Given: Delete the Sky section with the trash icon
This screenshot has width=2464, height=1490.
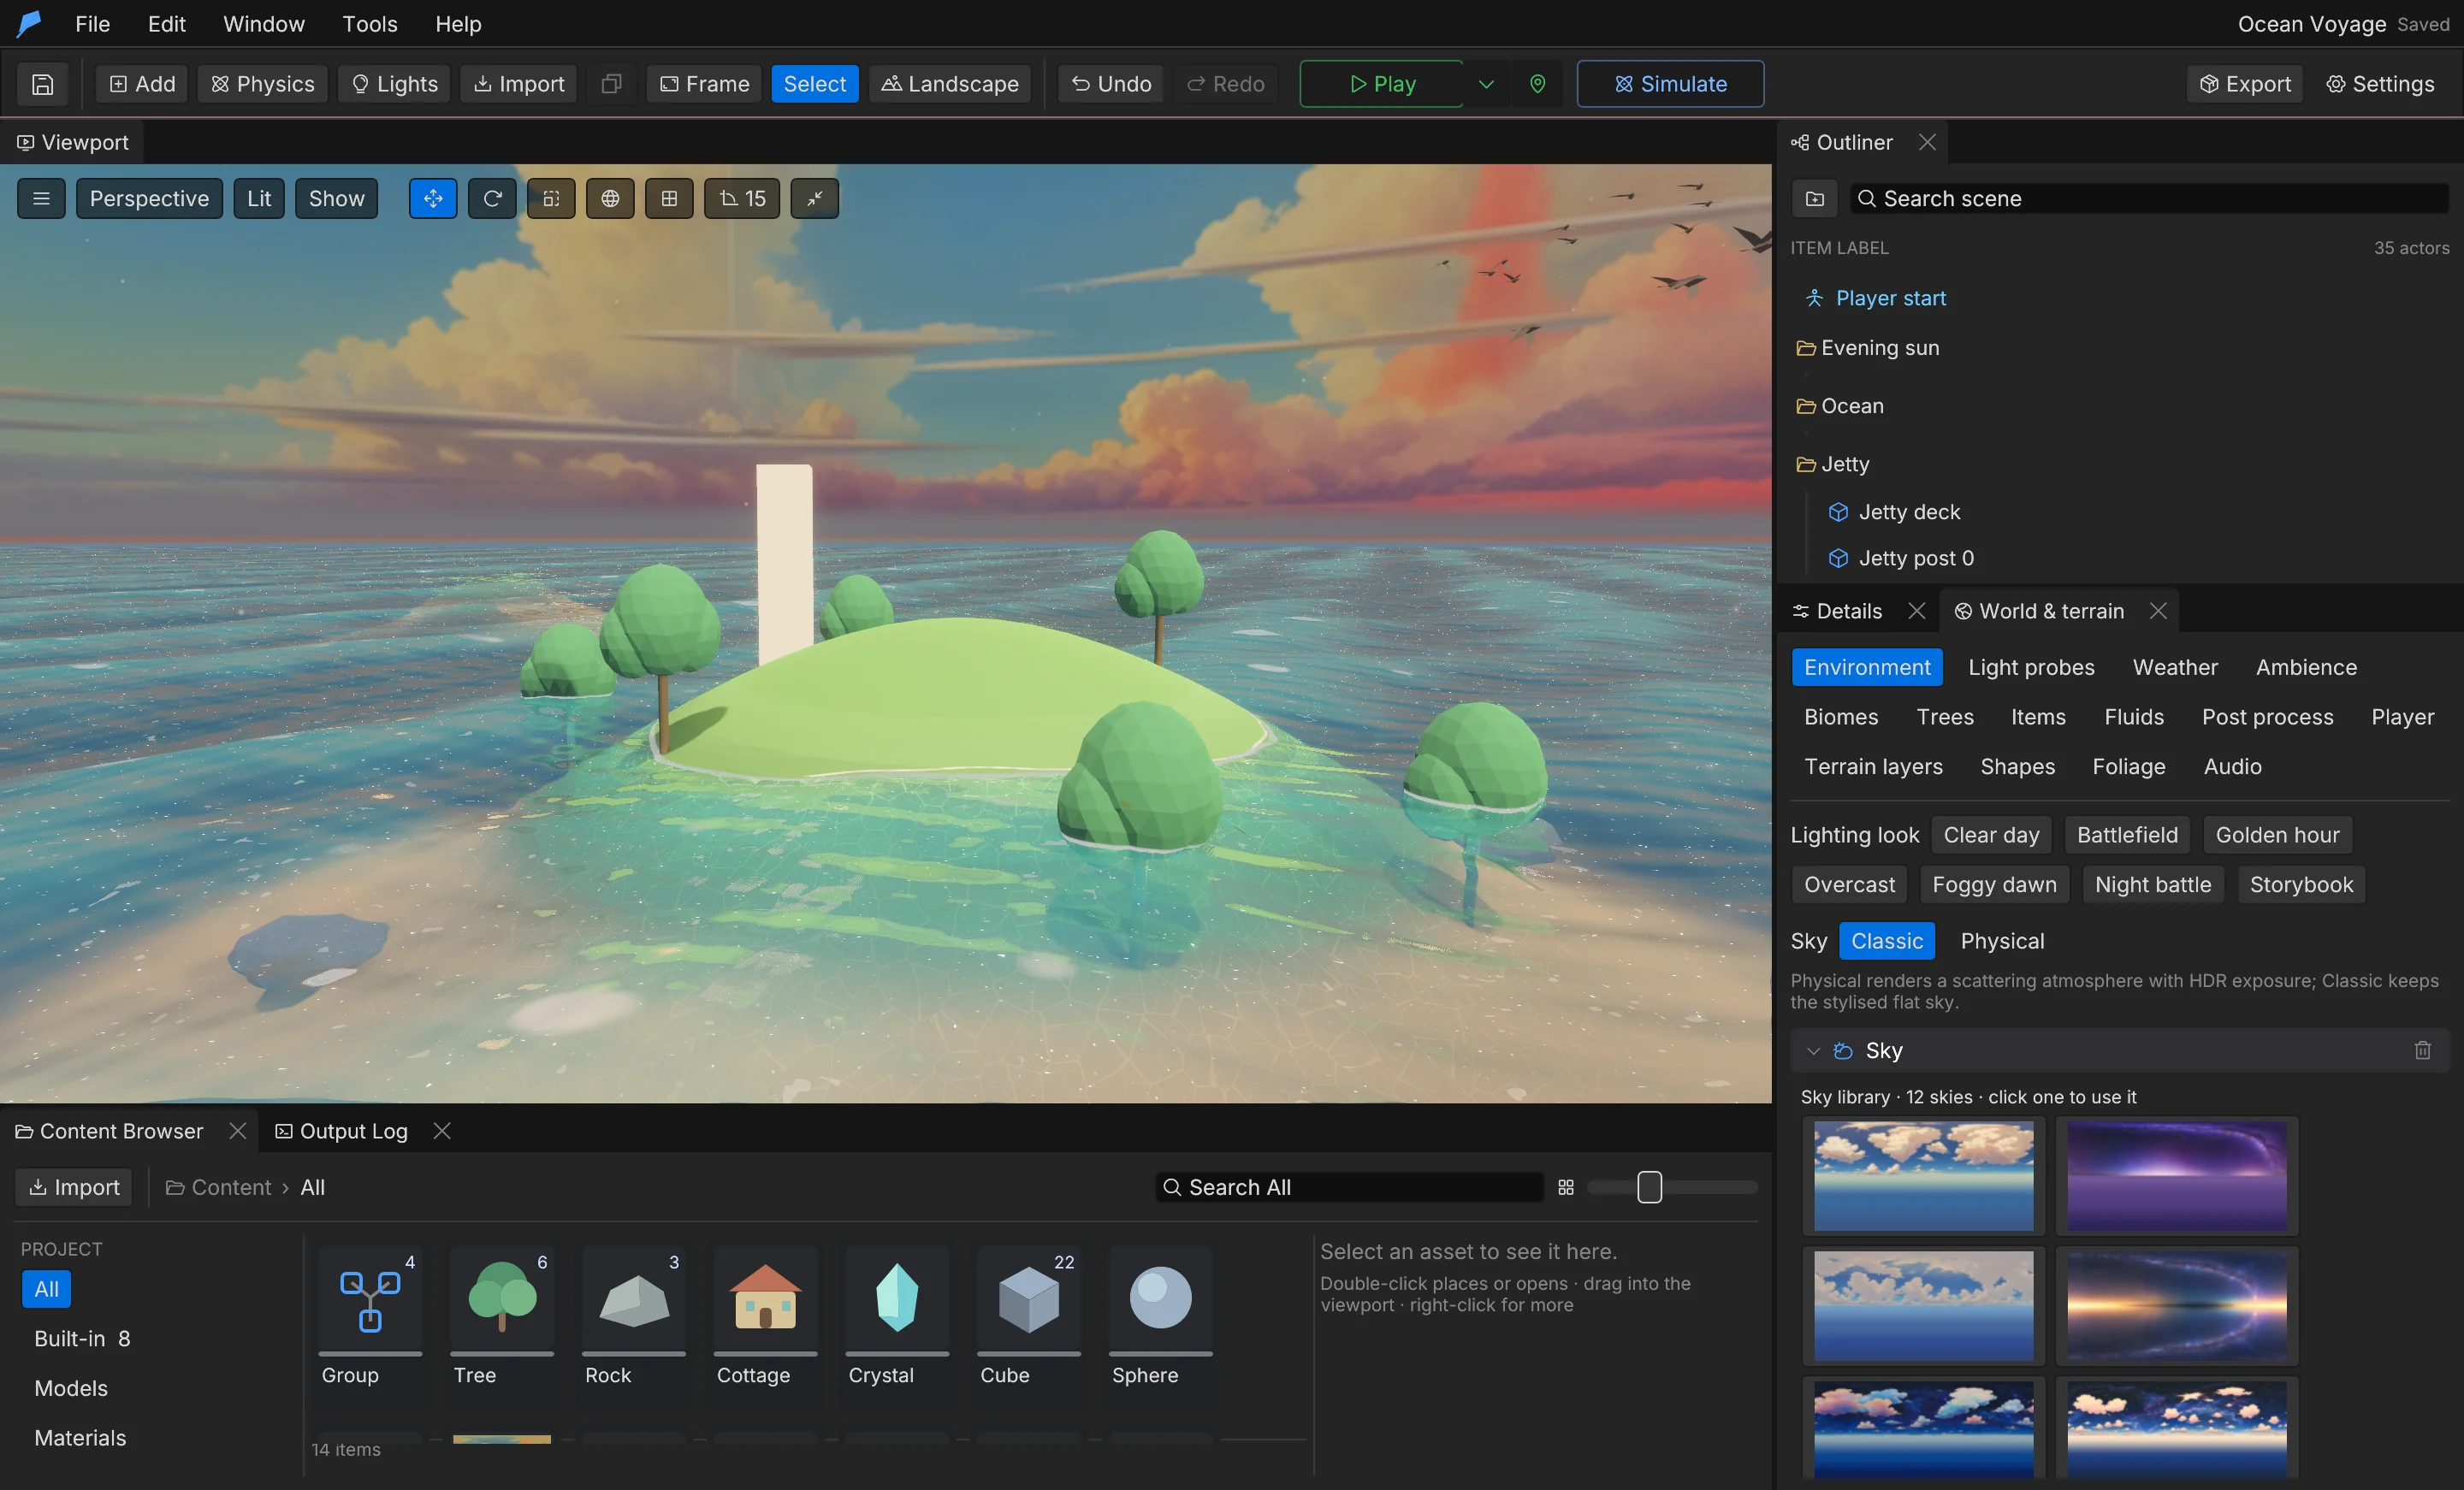Looking at the screenshot, I should pyautogui.click(x=2422, y=1050).
